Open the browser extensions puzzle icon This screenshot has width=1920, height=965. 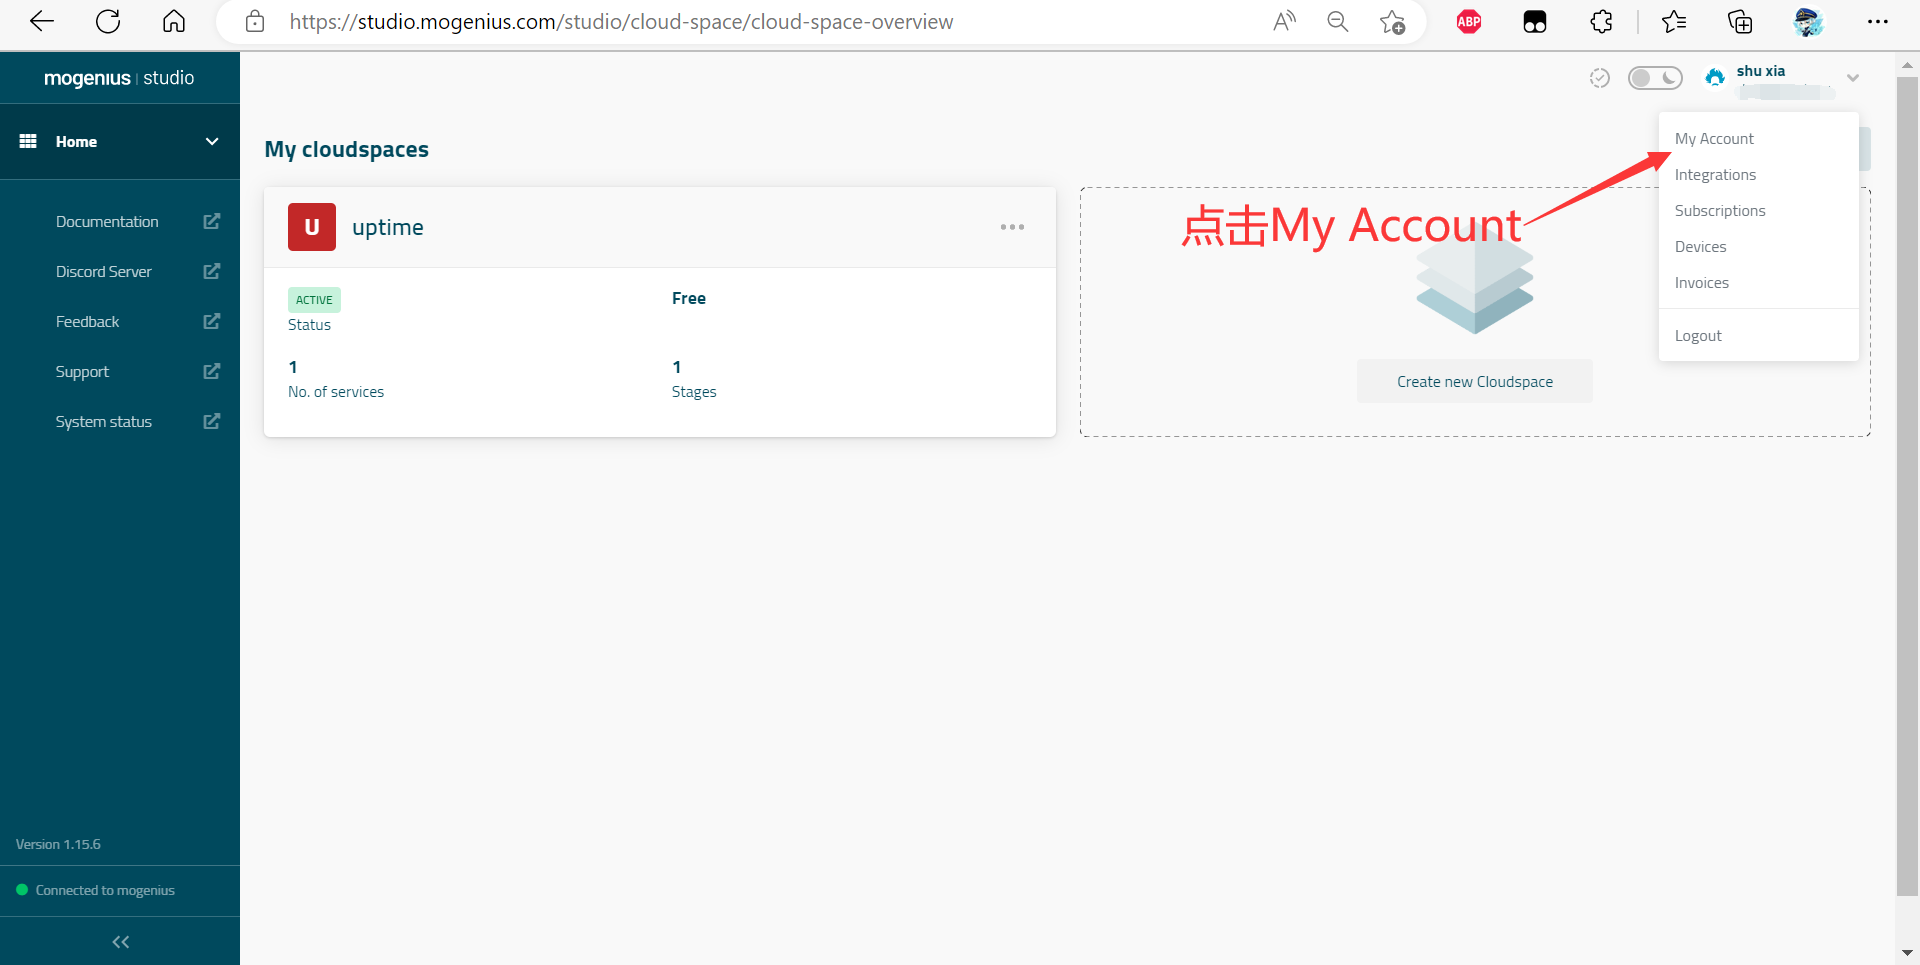1601,22
